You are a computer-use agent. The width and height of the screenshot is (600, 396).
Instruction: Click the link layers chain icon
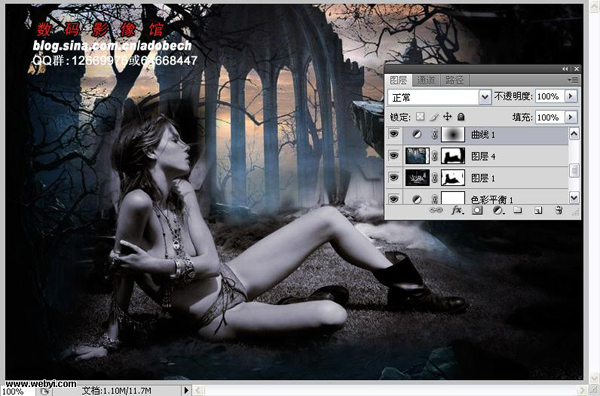point(435,210)
